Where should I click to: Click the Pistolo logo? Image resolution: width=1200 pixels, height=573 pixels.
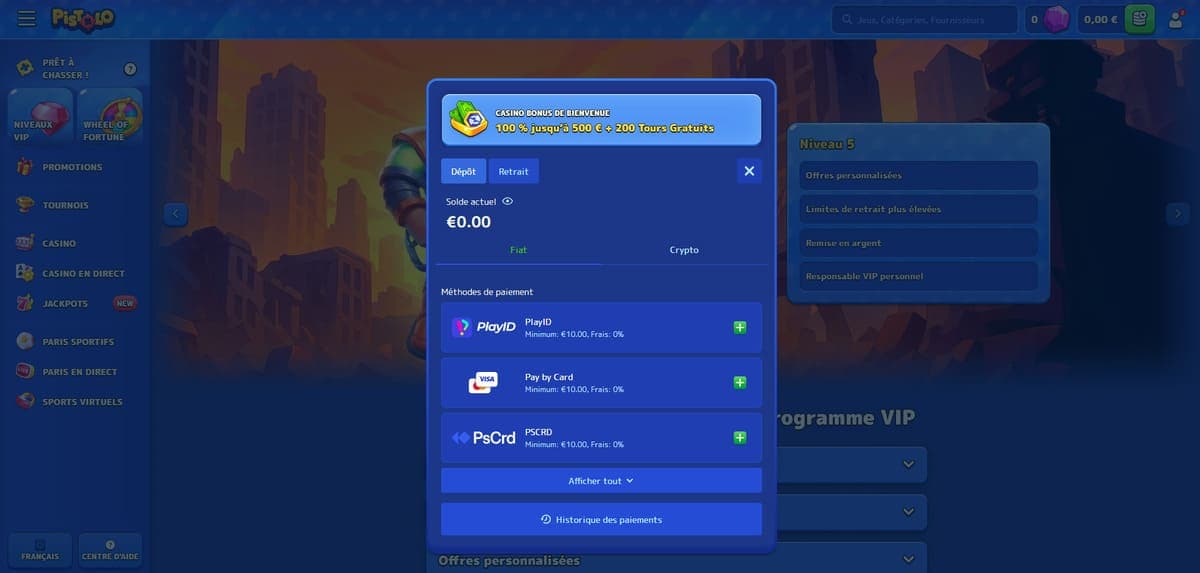tap(84, 19)
